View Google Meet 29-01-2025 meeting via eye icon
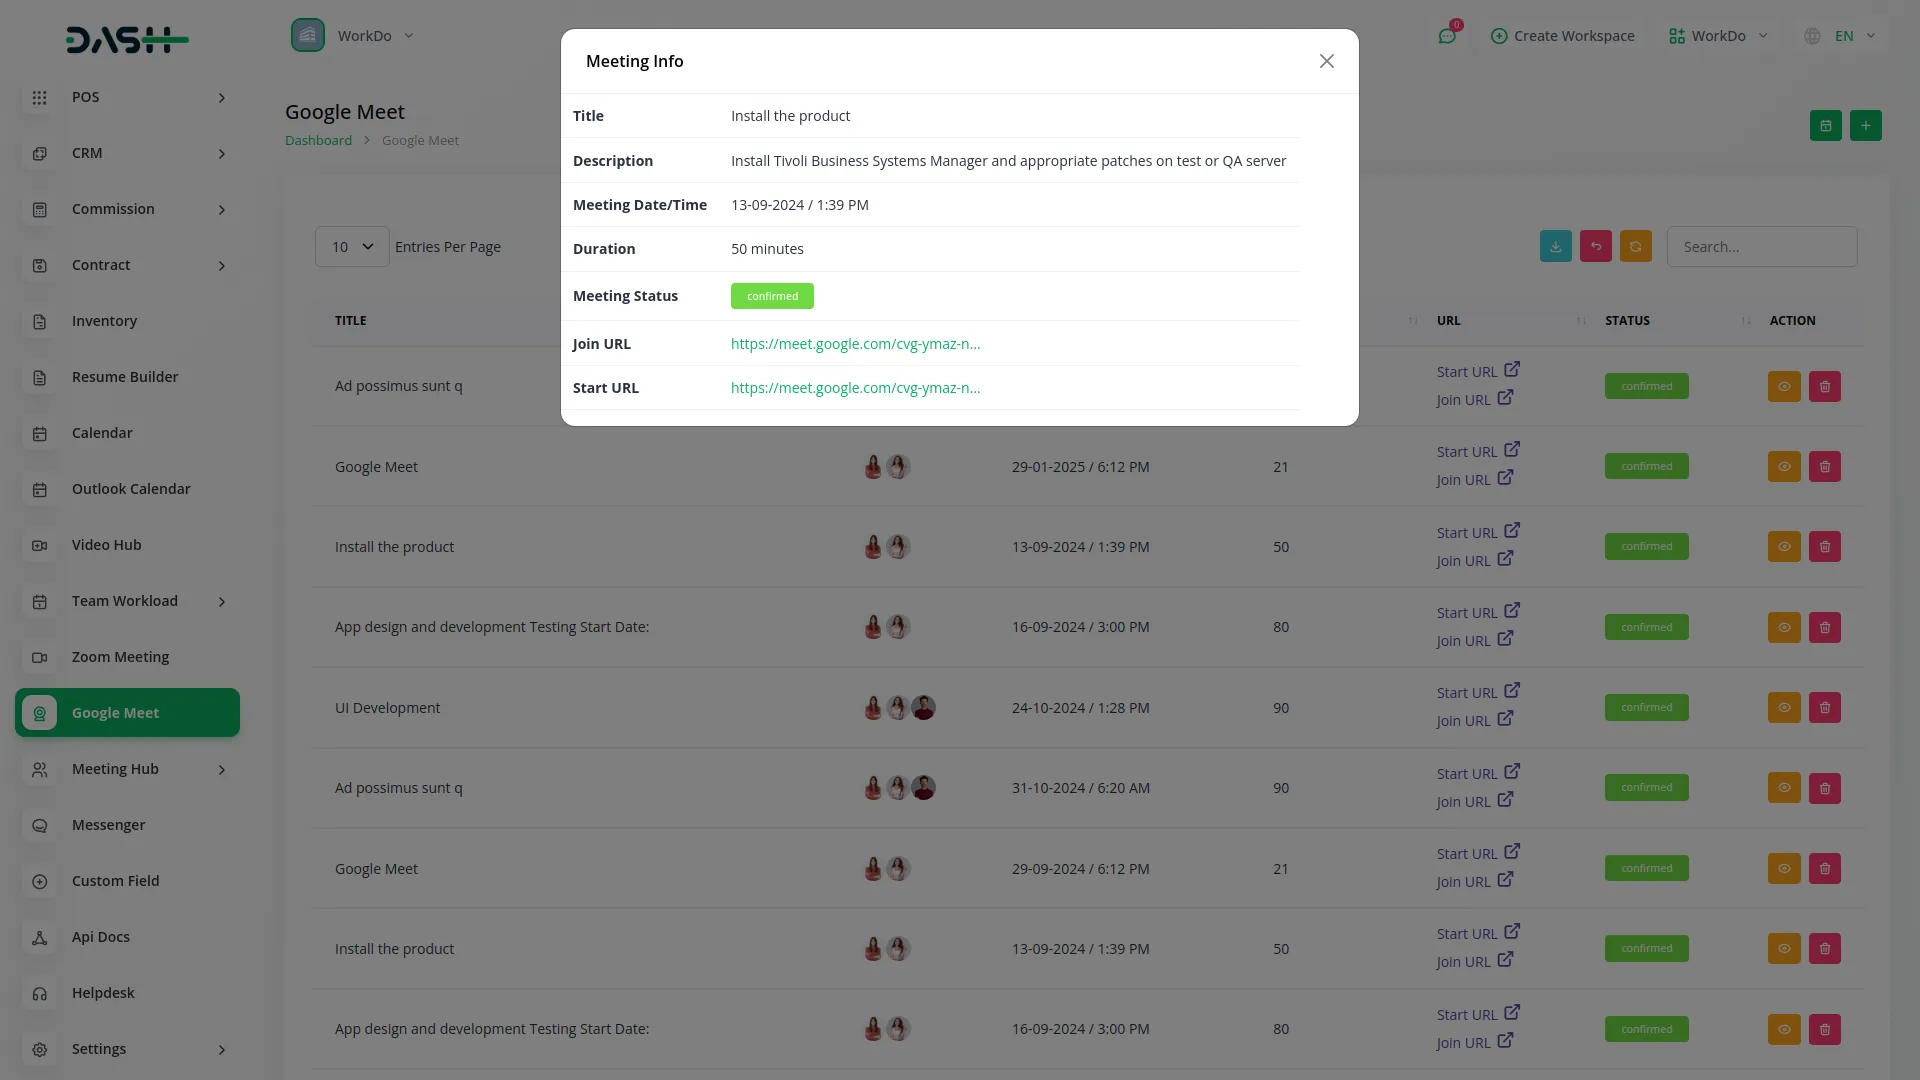Viewport: 1920px width, 1080px height. [x=1783, y=467]
